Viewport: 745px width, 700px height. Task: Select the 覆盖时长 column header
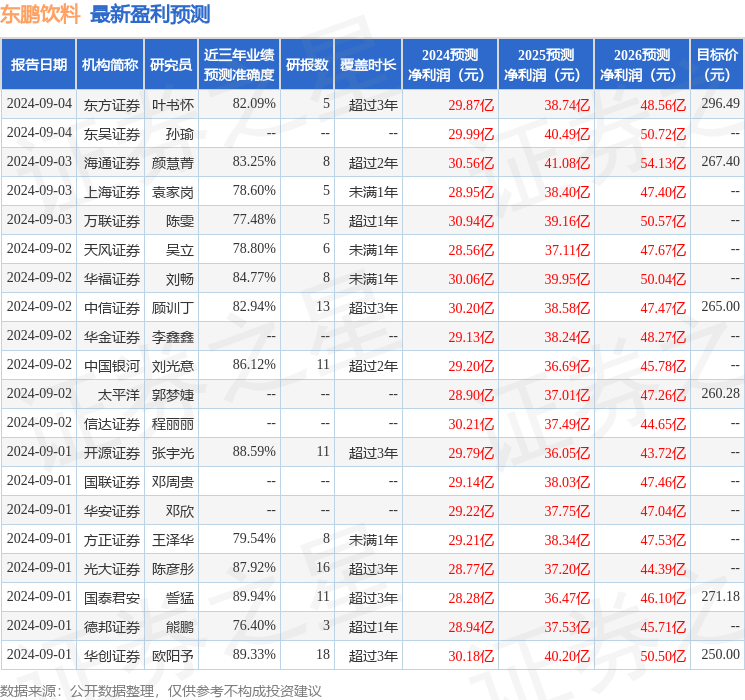tap(368, 65)
